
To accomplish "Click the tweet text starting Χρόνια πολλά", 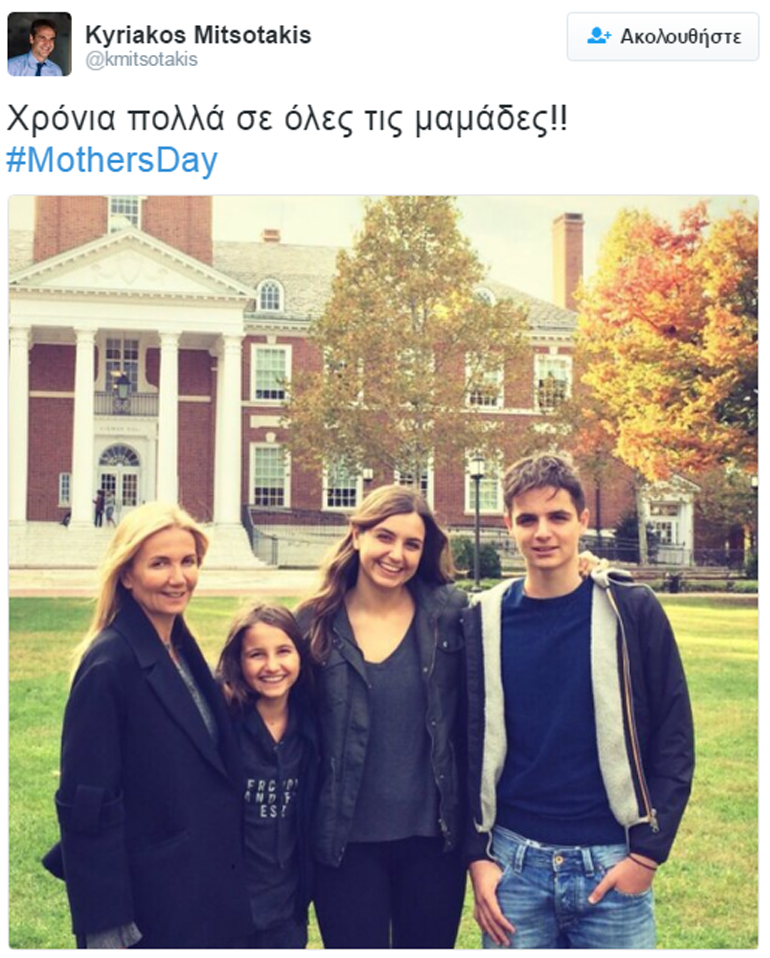I will (287, 119).
